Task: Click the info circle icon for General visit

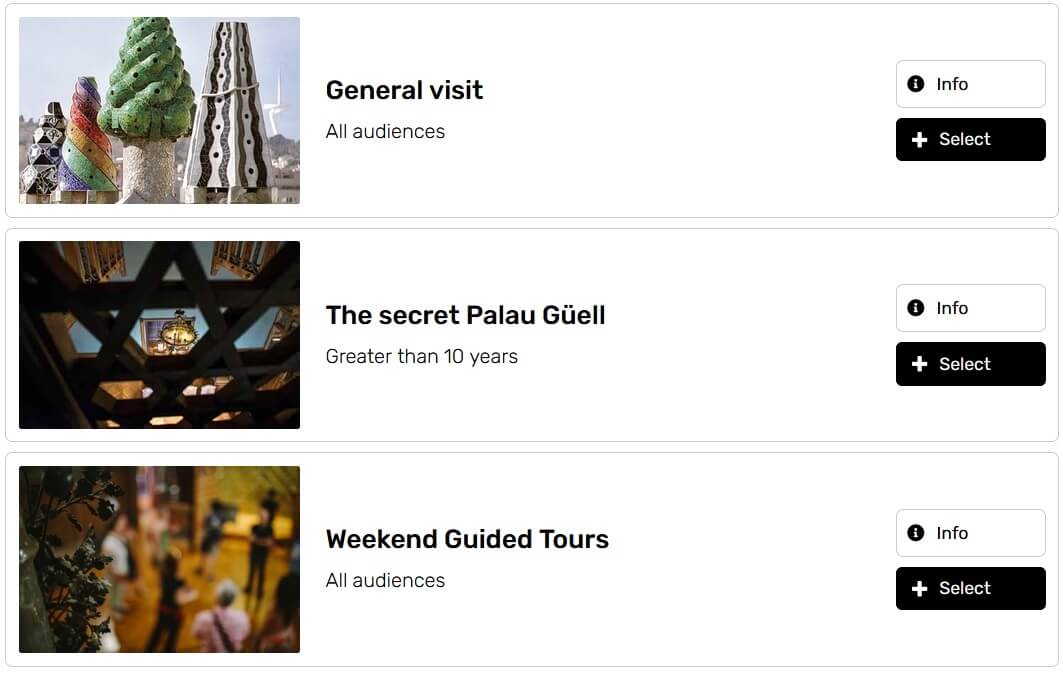Action: (x=915, y=84)
